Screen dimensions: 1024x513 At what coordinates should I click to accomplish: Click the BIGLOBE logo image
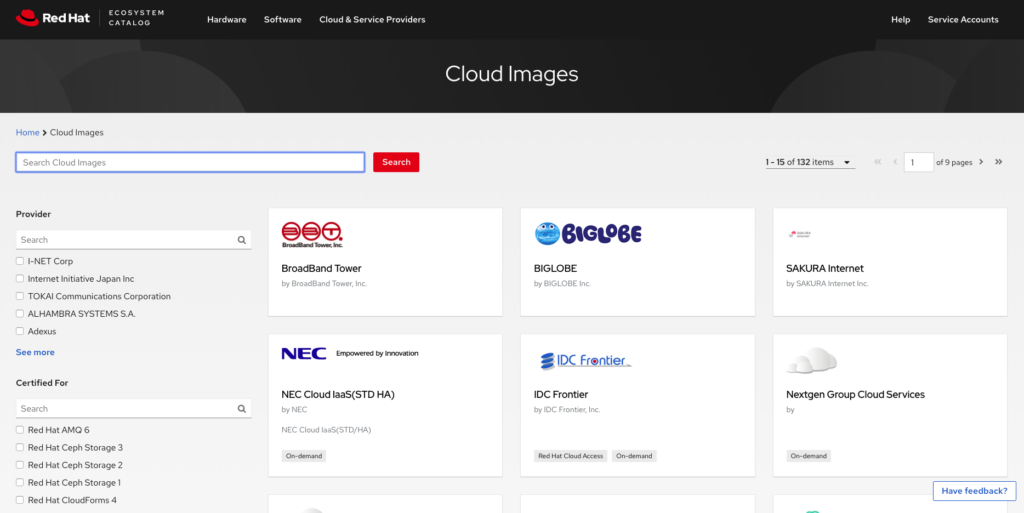coord(588,234)
